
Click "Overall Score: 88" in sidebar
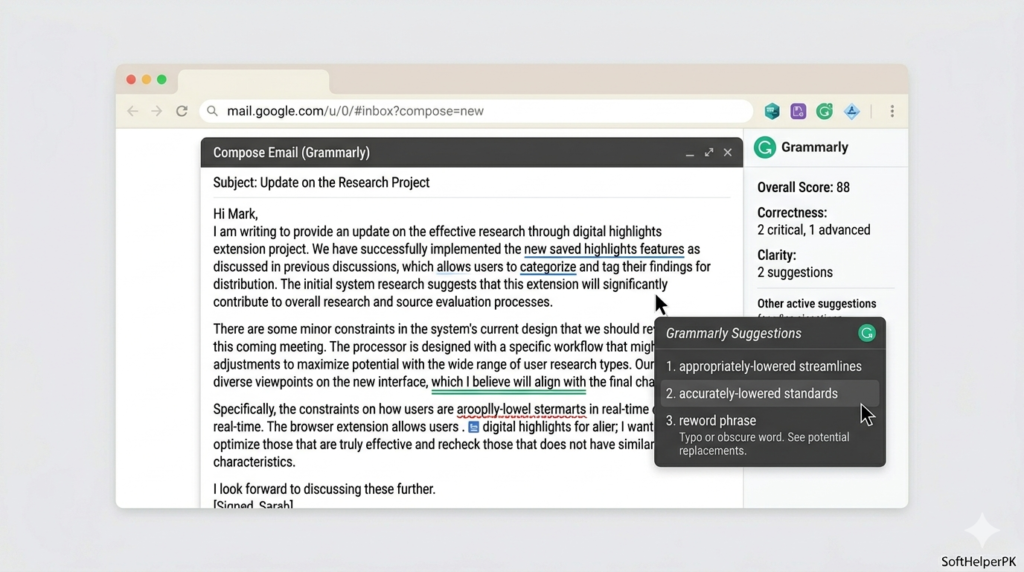pos(803,187)
